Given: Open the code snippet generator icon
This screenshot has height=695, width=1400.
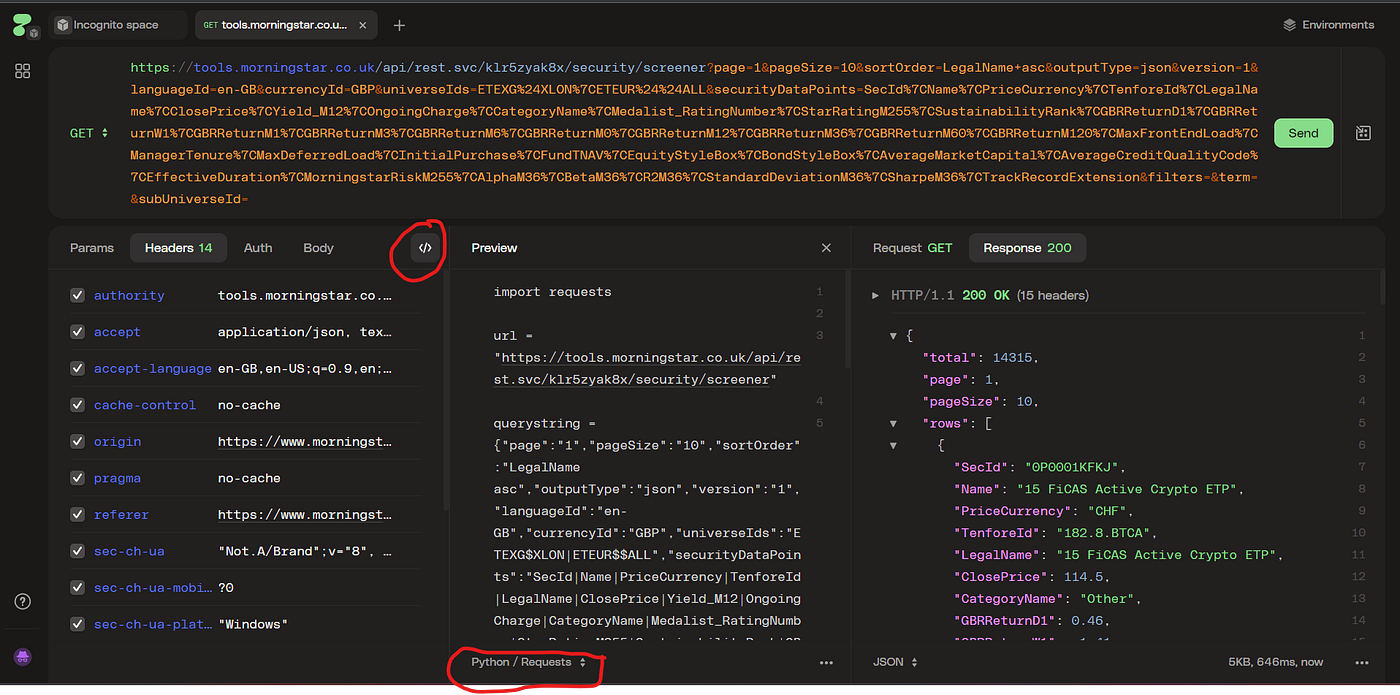Looking at the screenshot, I should point(425,248).
